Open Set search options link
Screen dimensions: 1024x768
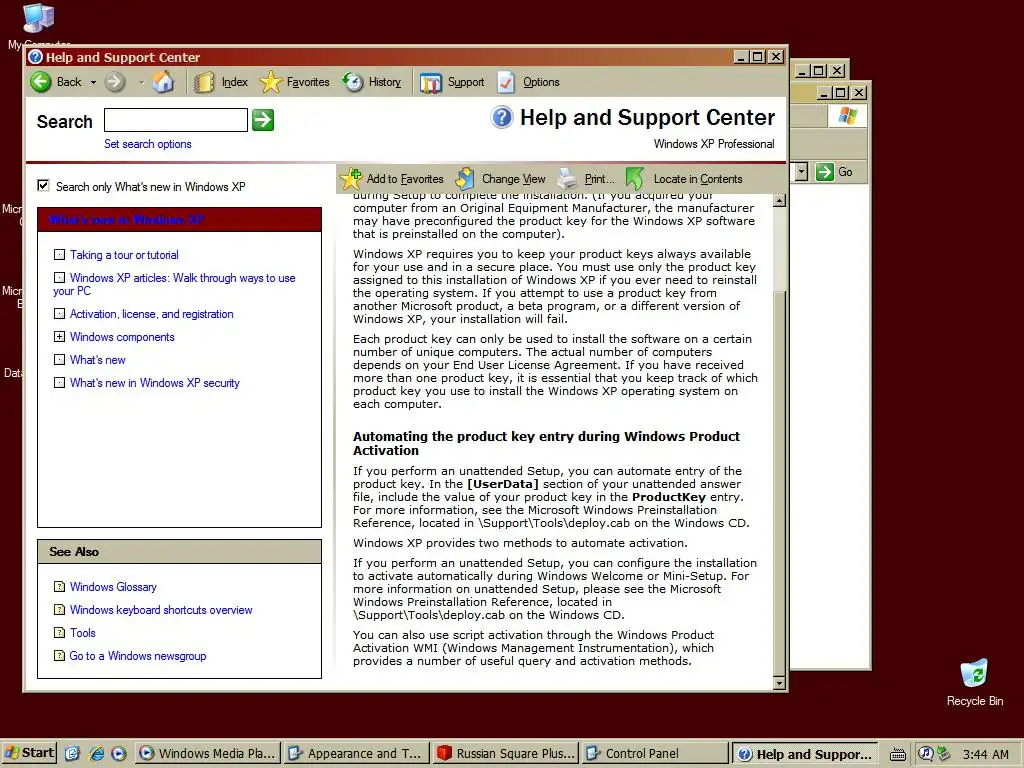pos(148,144)
